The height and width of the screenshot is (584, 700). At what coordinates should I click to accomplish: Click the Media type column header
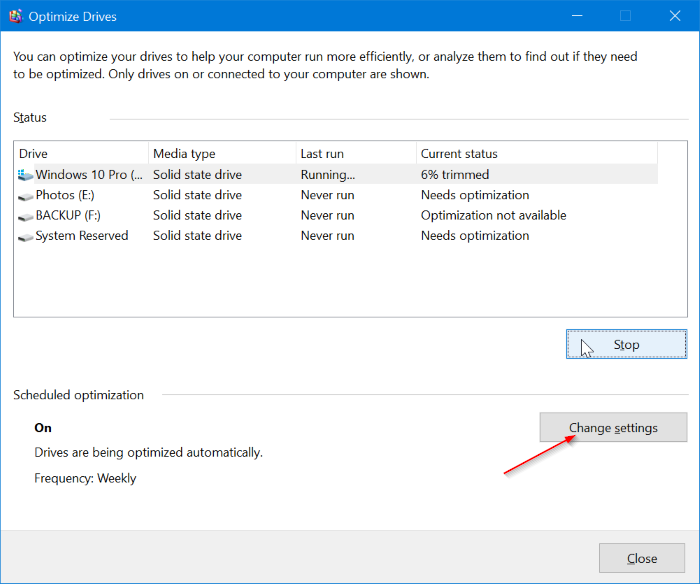click(x=222, y=154)
